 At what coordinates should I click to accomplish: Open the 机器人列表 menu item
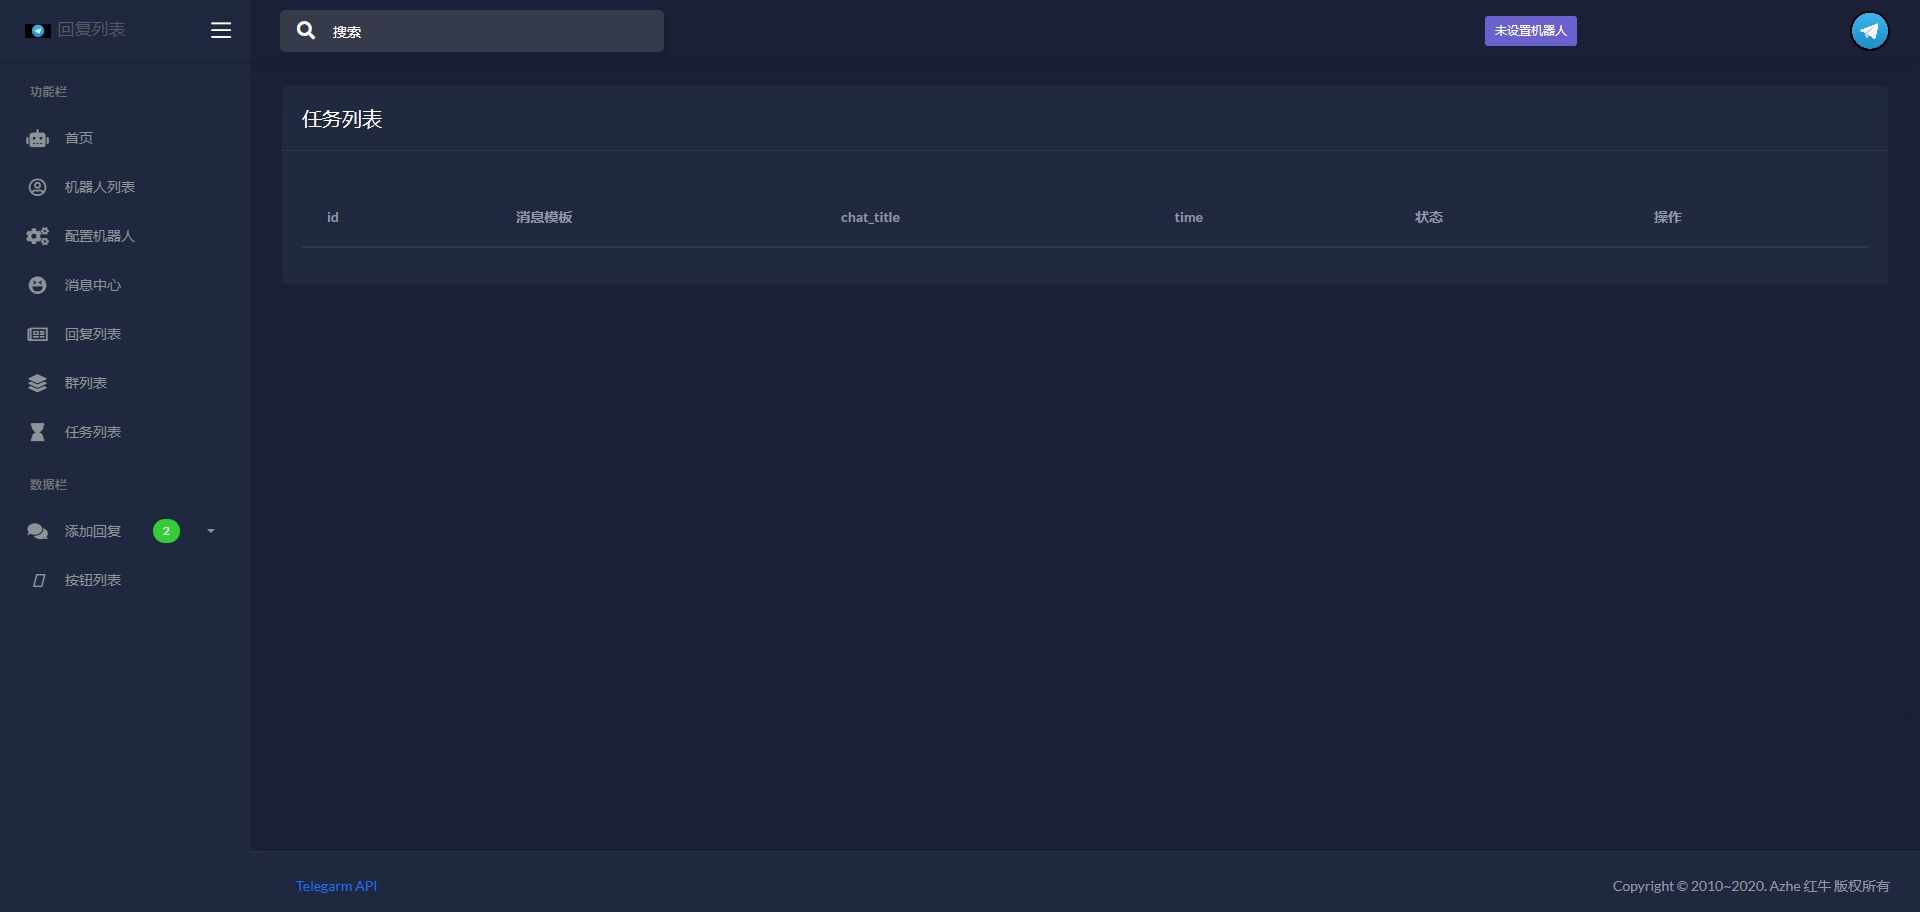(100, 187)
